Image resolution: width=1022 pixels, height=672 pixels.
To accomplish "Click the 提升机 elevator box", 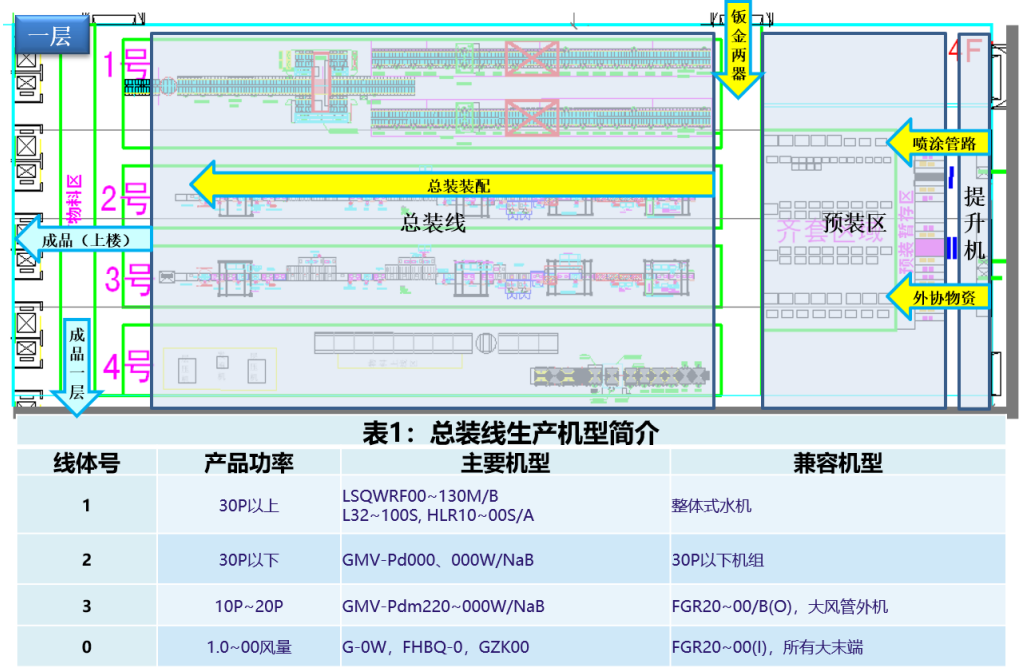I will (x=974, y=223).
